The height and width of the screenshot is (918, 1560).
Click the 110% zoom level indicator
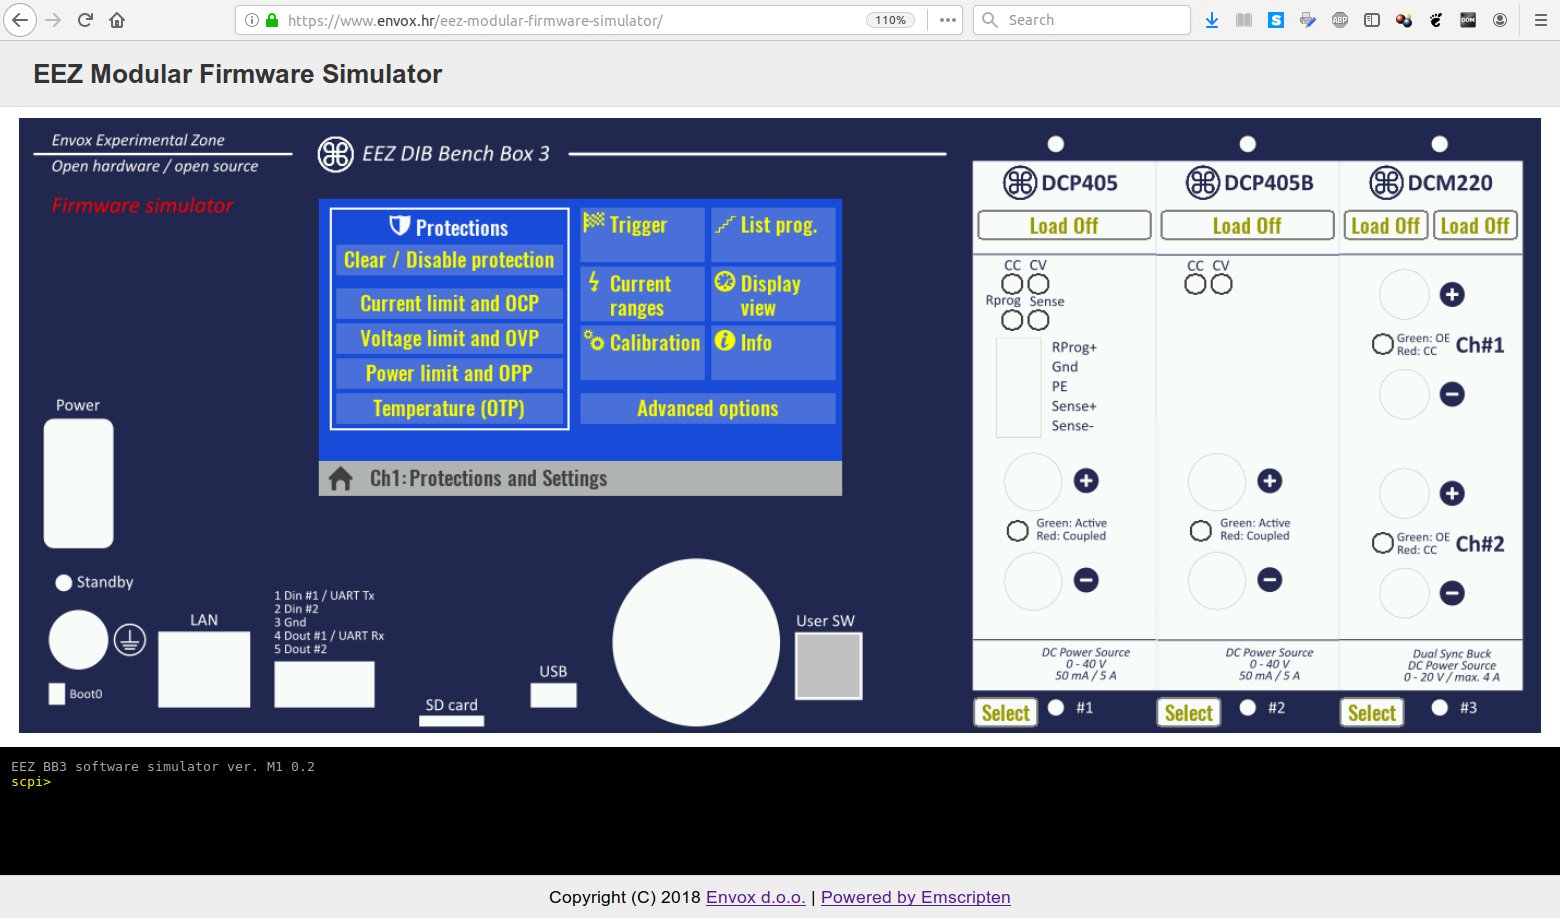click(890, 20)
